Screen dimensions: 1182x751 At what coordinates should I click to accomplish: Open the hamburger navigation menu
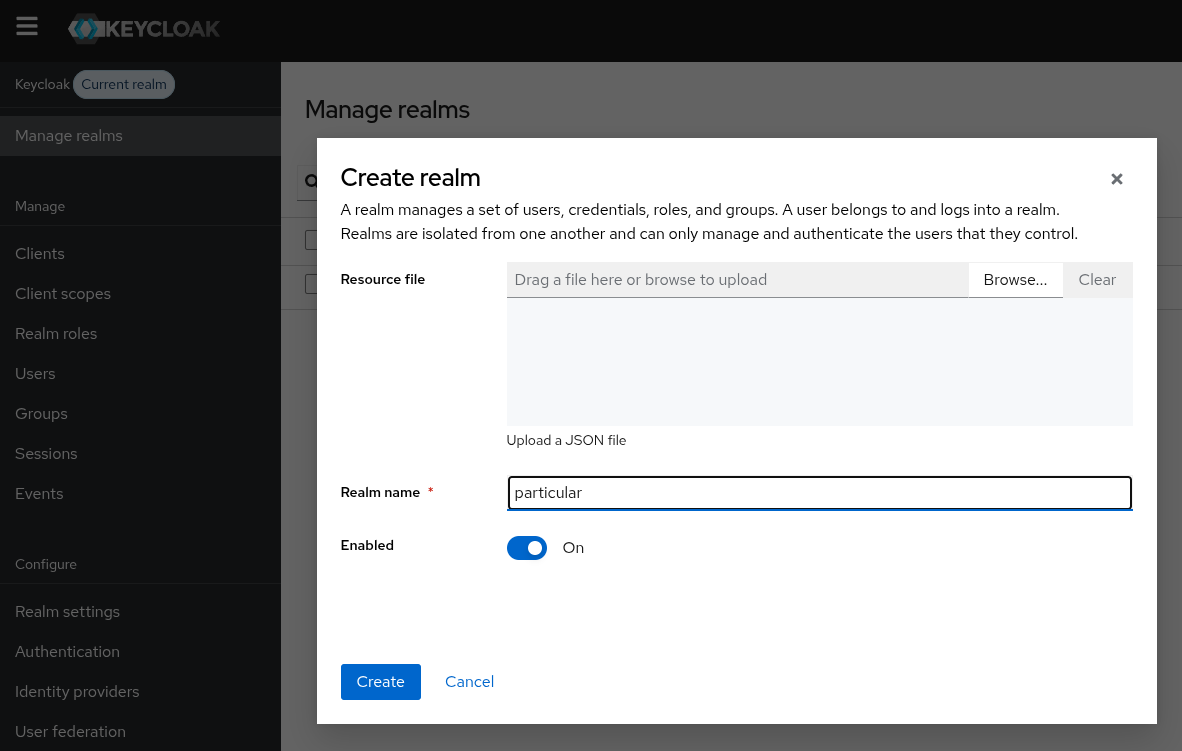pyautogui.click(x=27, y=27)
